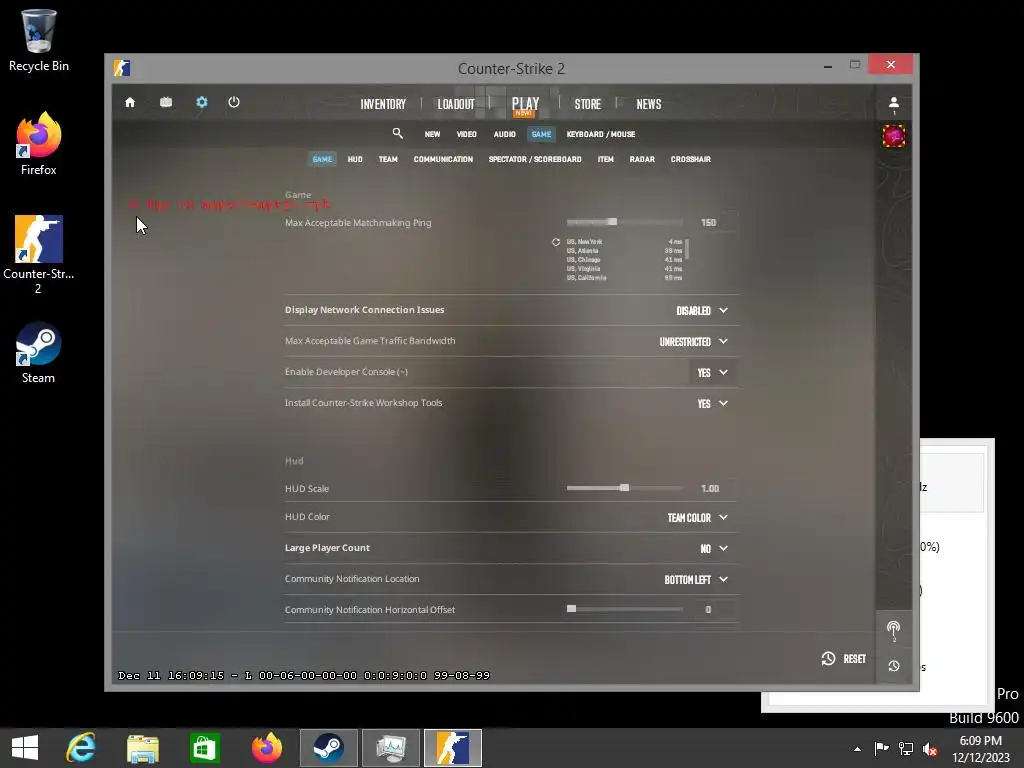The height and width of the screenshot is (768, 1024).
Task: Open the Loadout menu
Action: point(456,104)
